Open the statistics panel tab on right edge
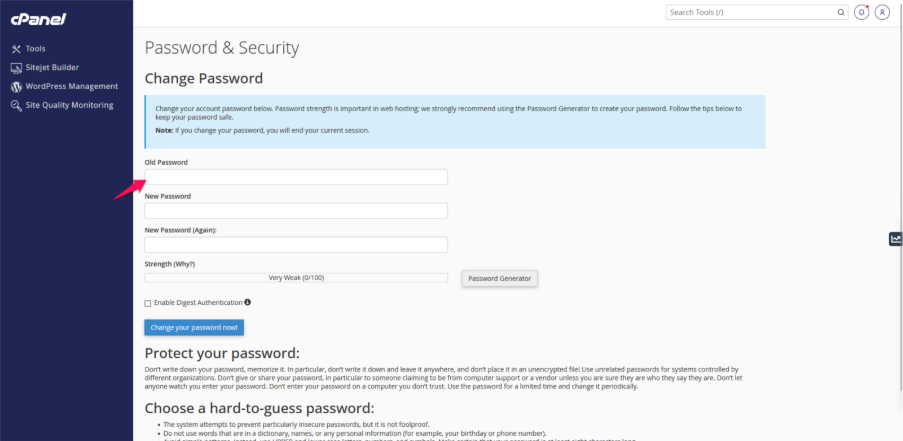Viewport: 903px width, 441px height. (895, 239)
